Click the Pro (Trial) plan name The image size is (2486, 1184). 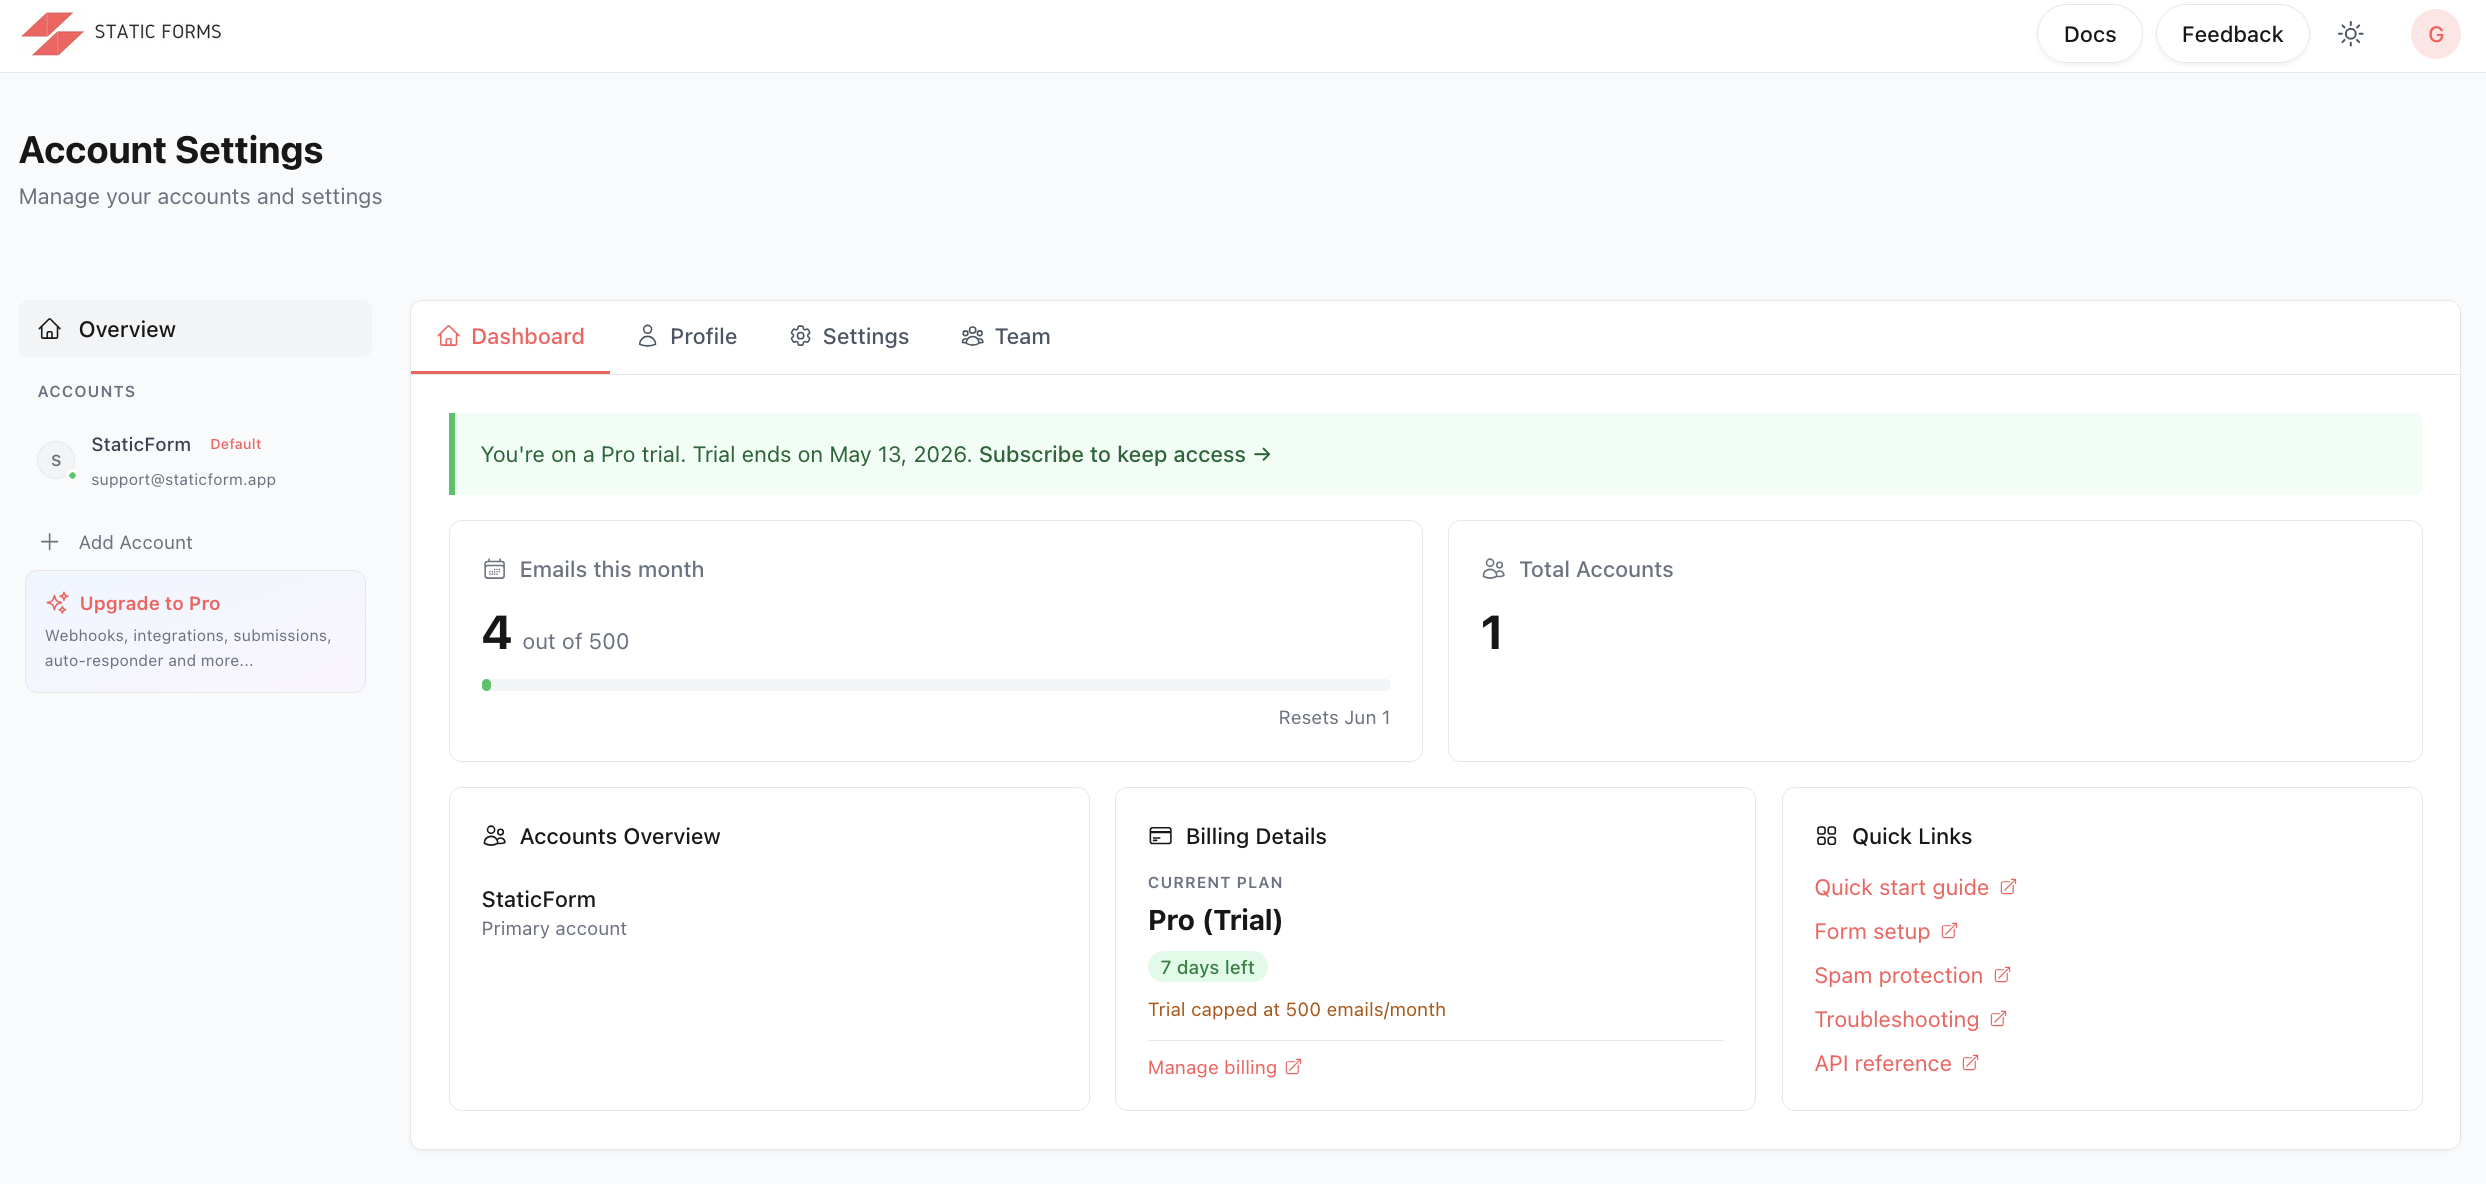click(1215, 920)
